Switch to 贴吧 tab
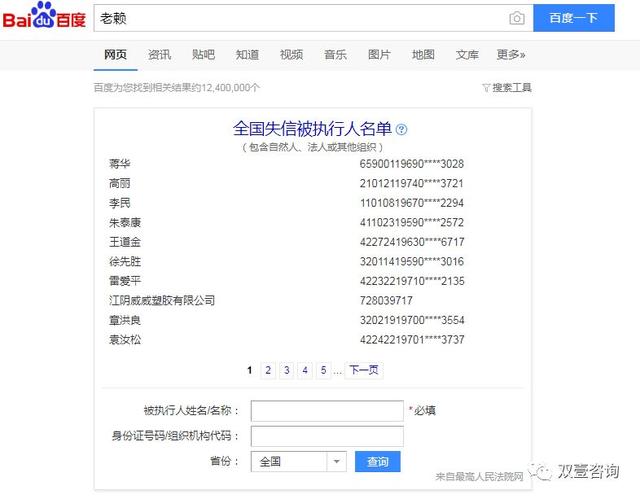Viewport: 640px width, 499px height. point(203,54)
